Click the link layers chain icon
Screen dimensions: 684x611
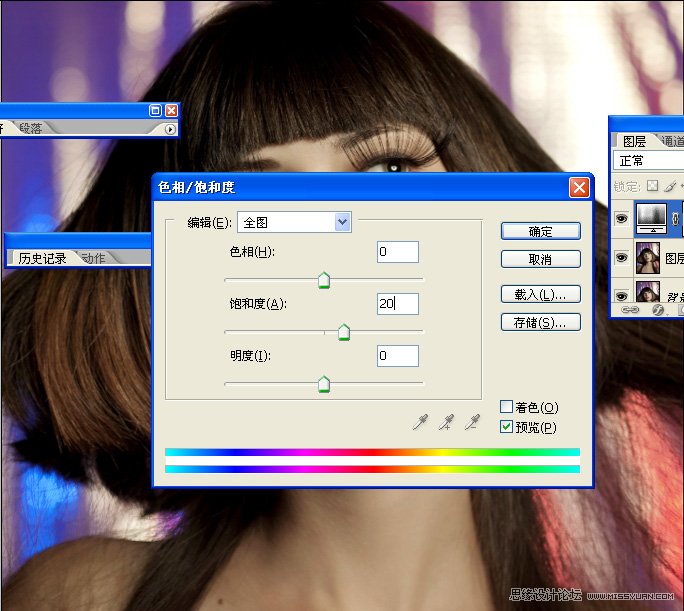click(629, 310)
